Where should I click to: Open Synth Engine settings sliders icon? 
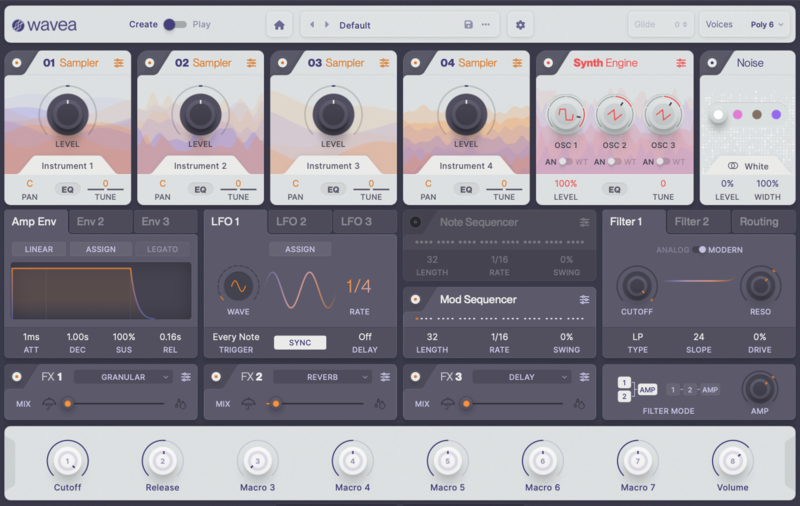point(681,63)
